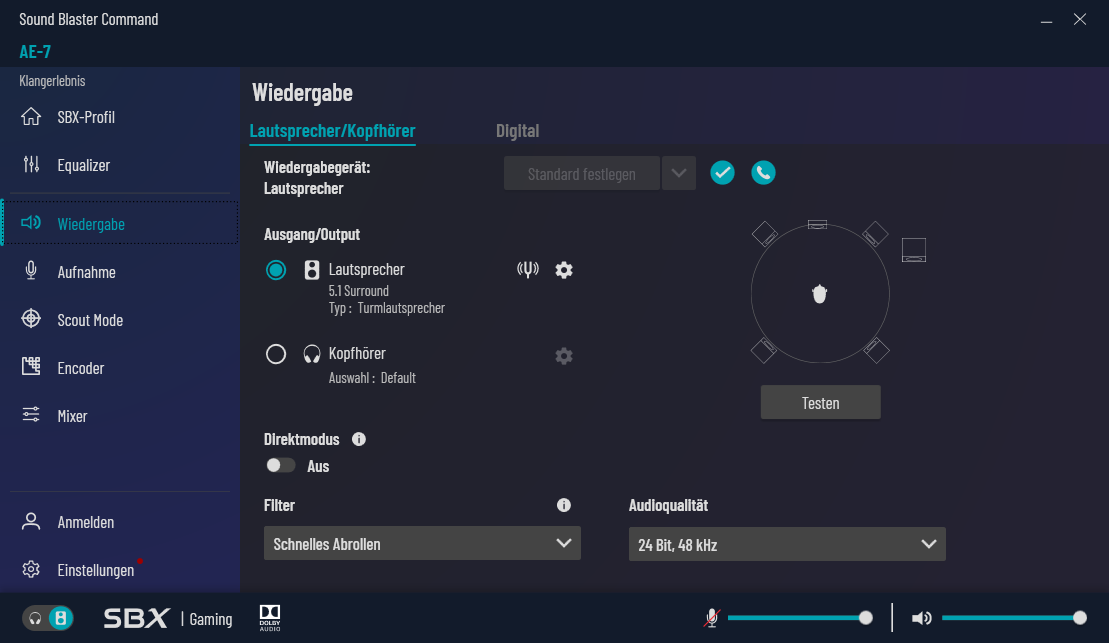The image size is (1109, 643).
Task: Toggle headphone/speaker switch in bottom bar
Action: [x=47, y=618]
